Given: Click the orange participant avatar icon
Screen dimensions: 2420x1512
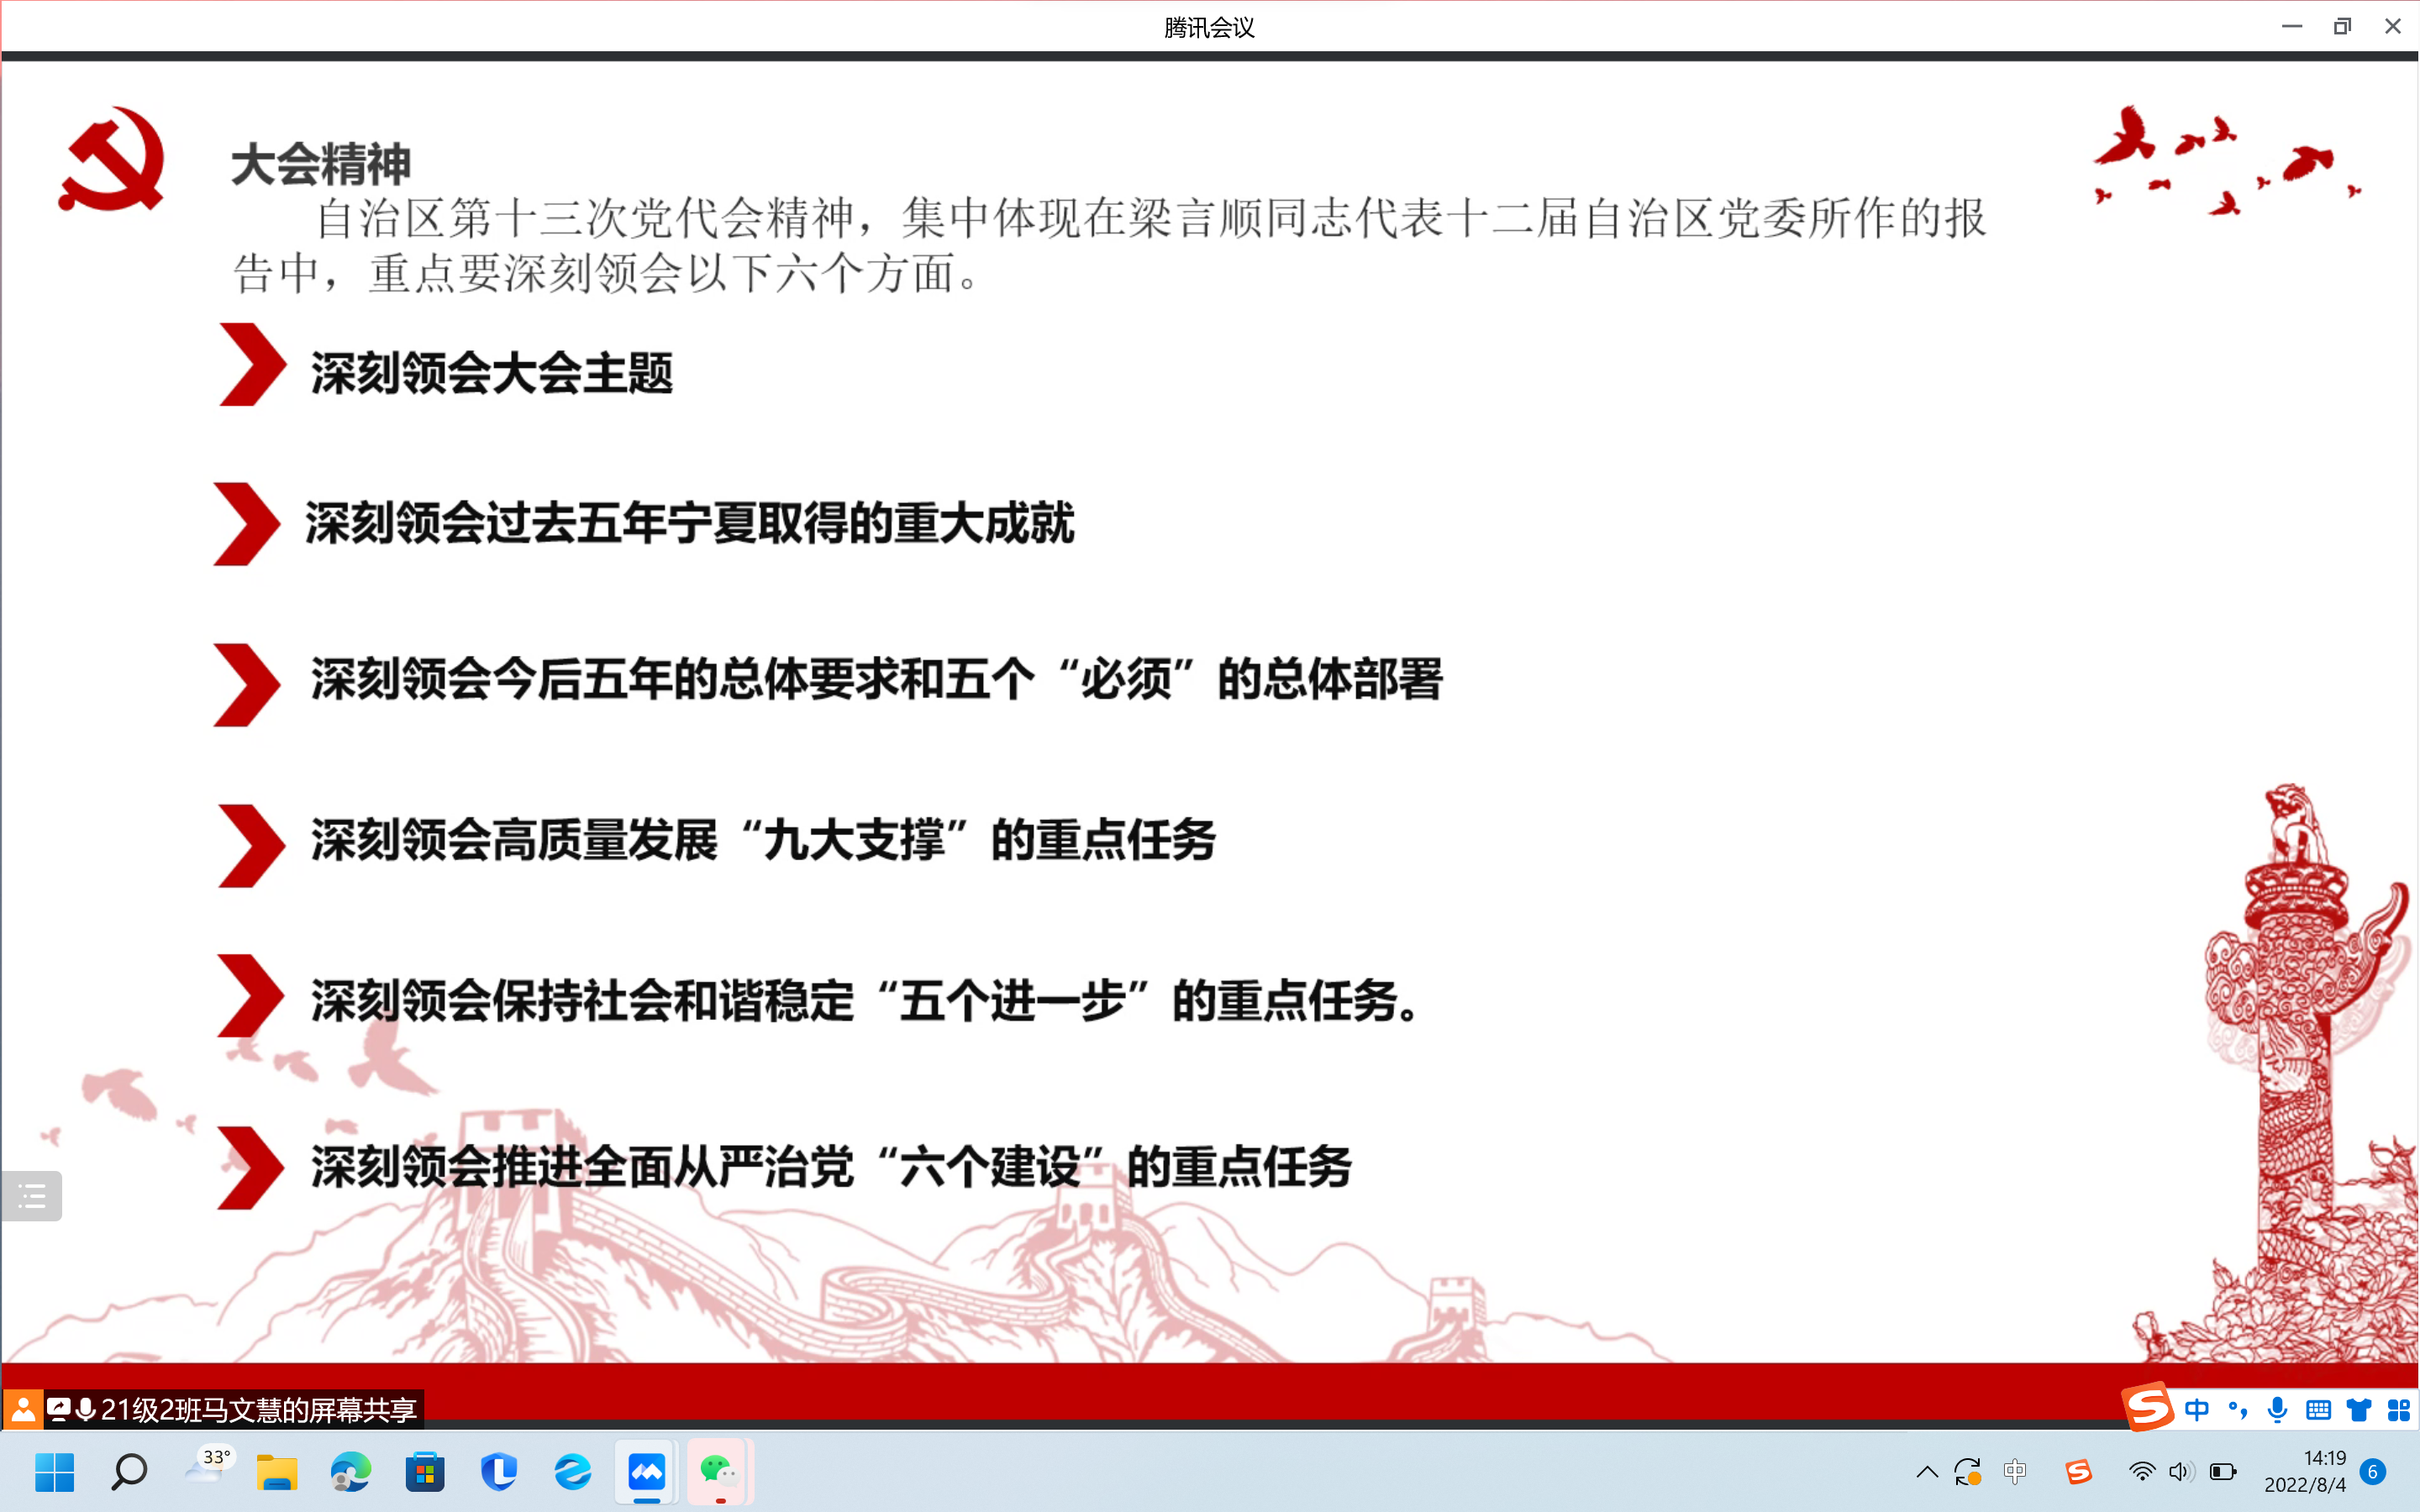Looking at the screenshot, I should [x=23, y=1409].
